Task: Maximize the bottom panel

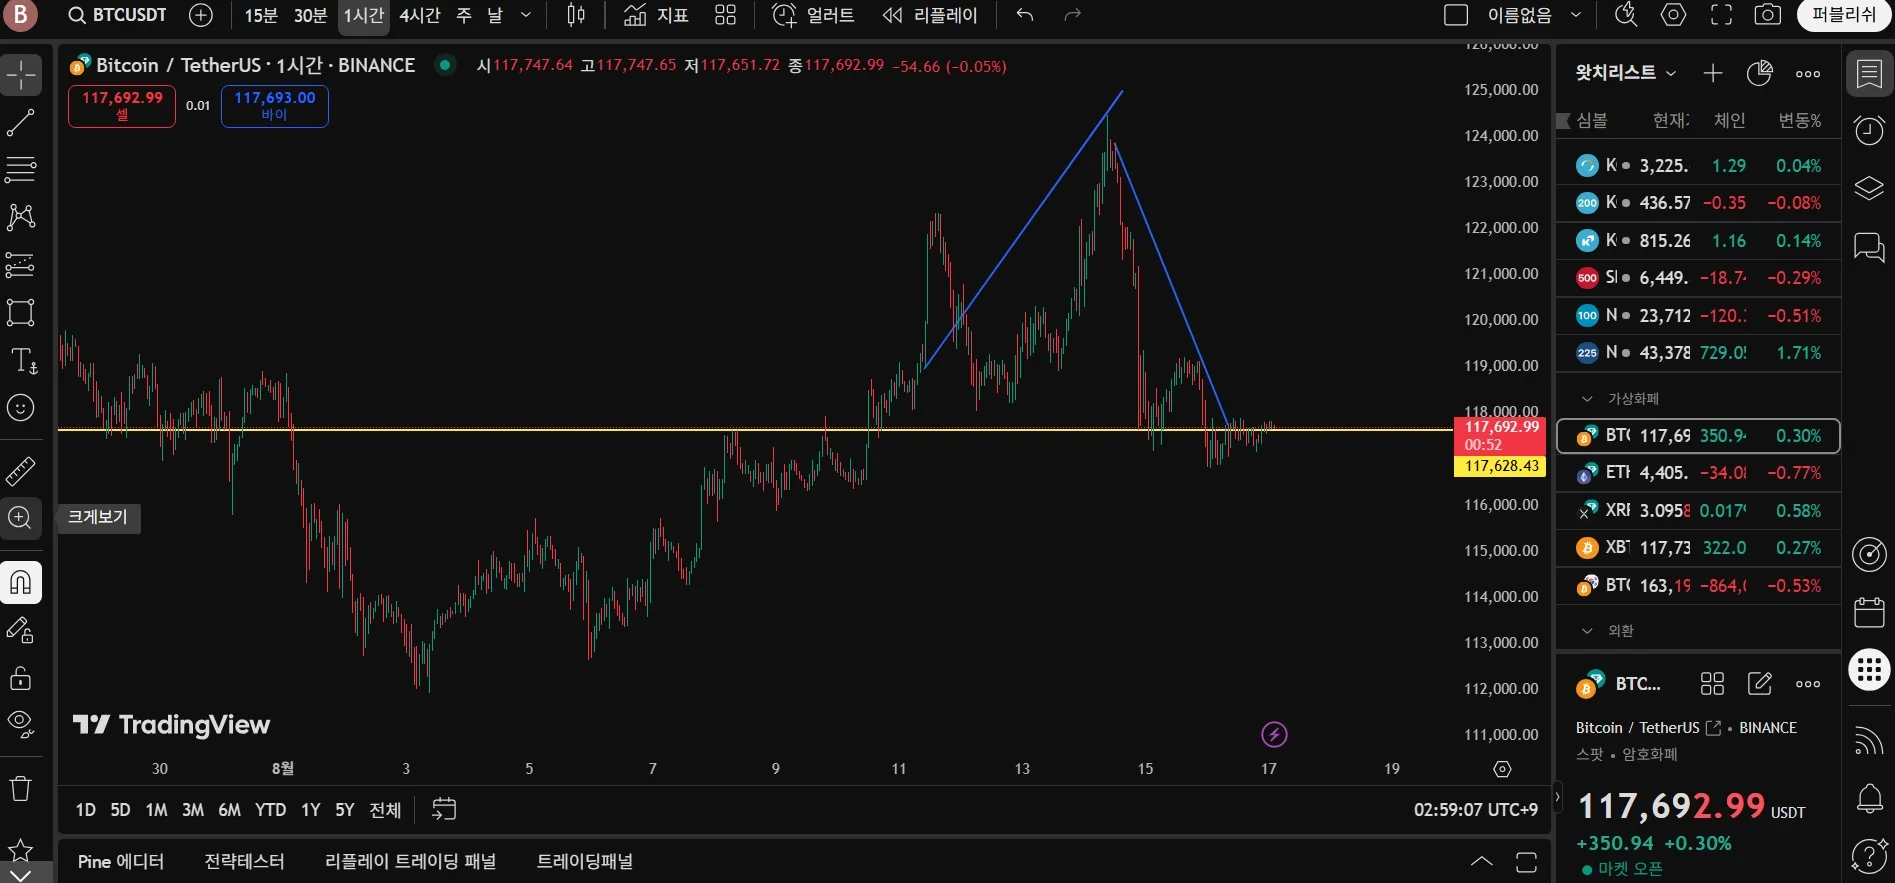Action: point(1526,862)
